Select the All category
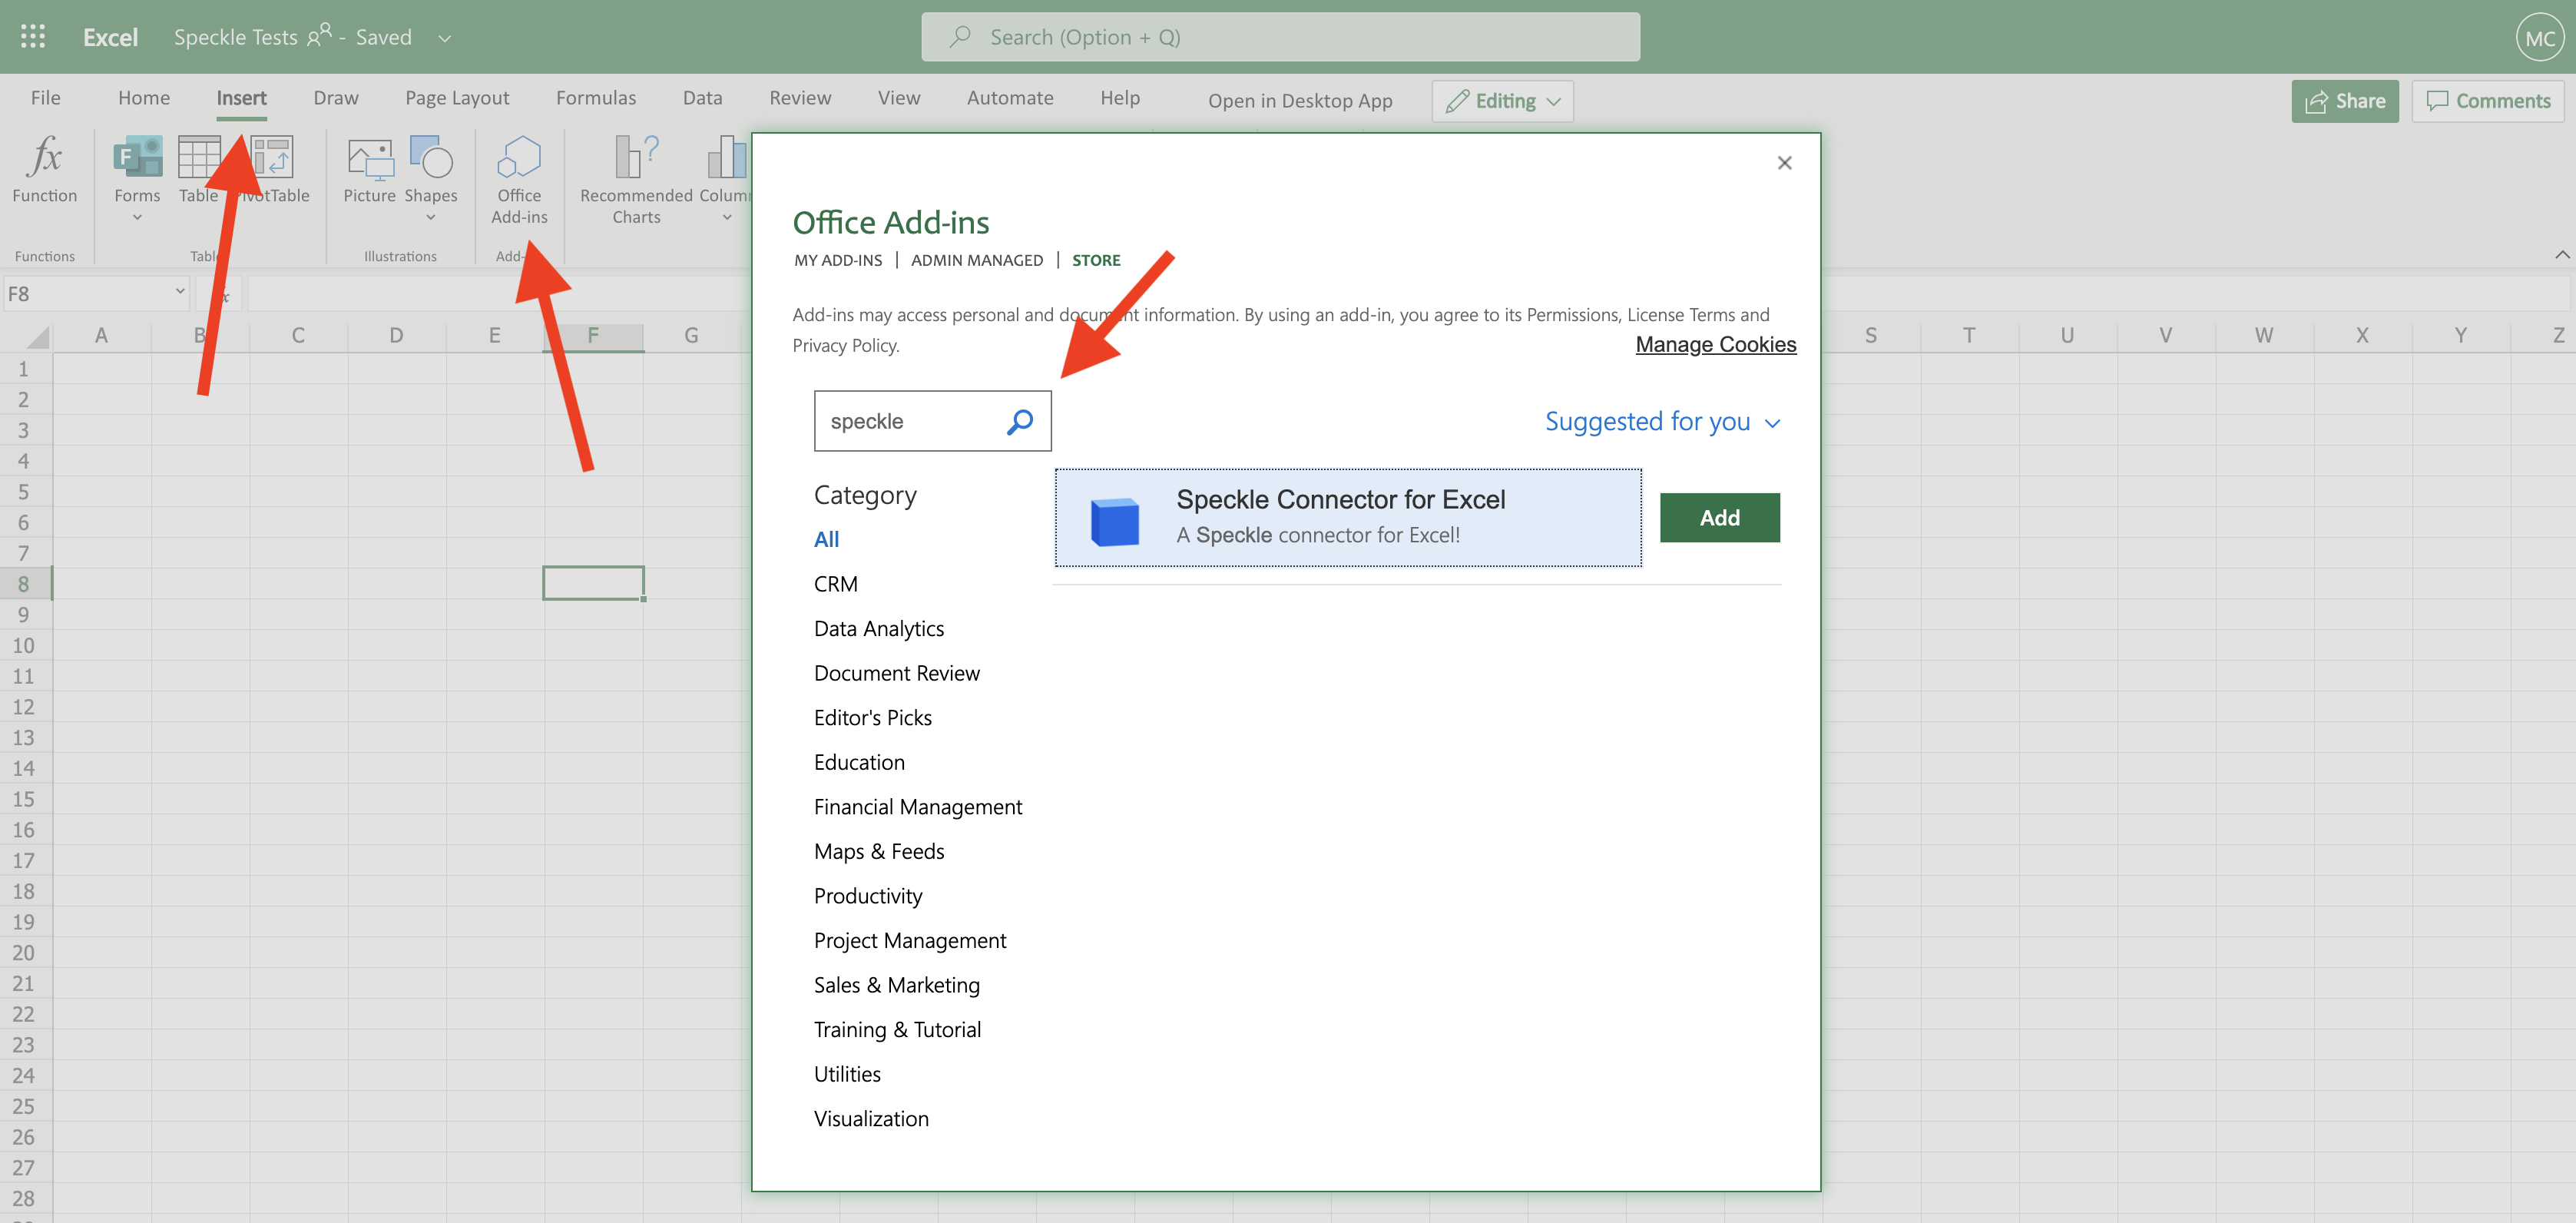The height and width of the screenshot is (1223, 2576). point(826,539)
